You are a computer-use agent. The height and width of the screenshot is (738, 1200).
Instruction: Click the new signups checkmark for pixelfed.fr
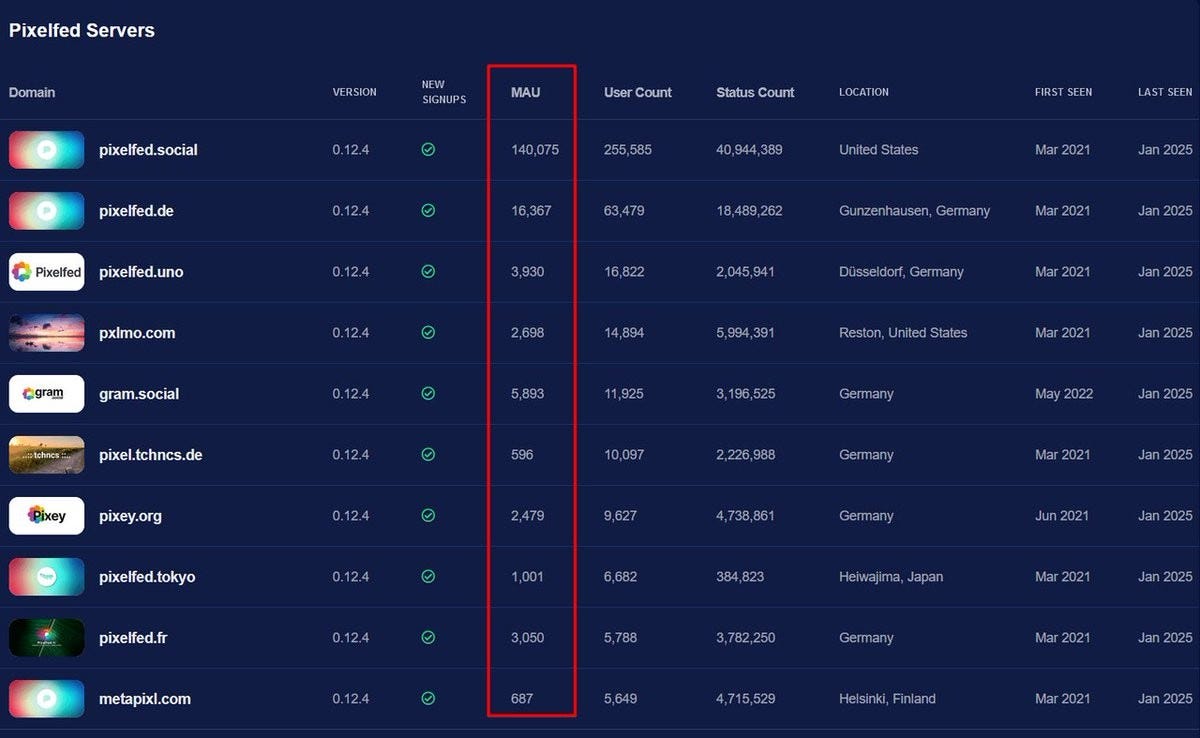[x=428, y=638]
